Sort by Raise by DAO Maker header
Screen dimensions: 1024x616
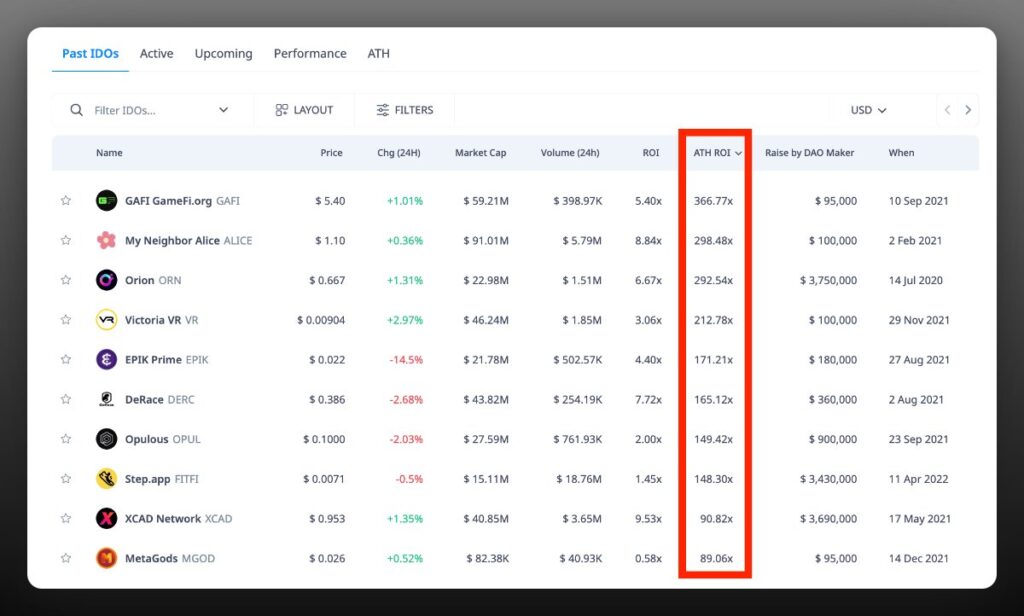point(810,153)
